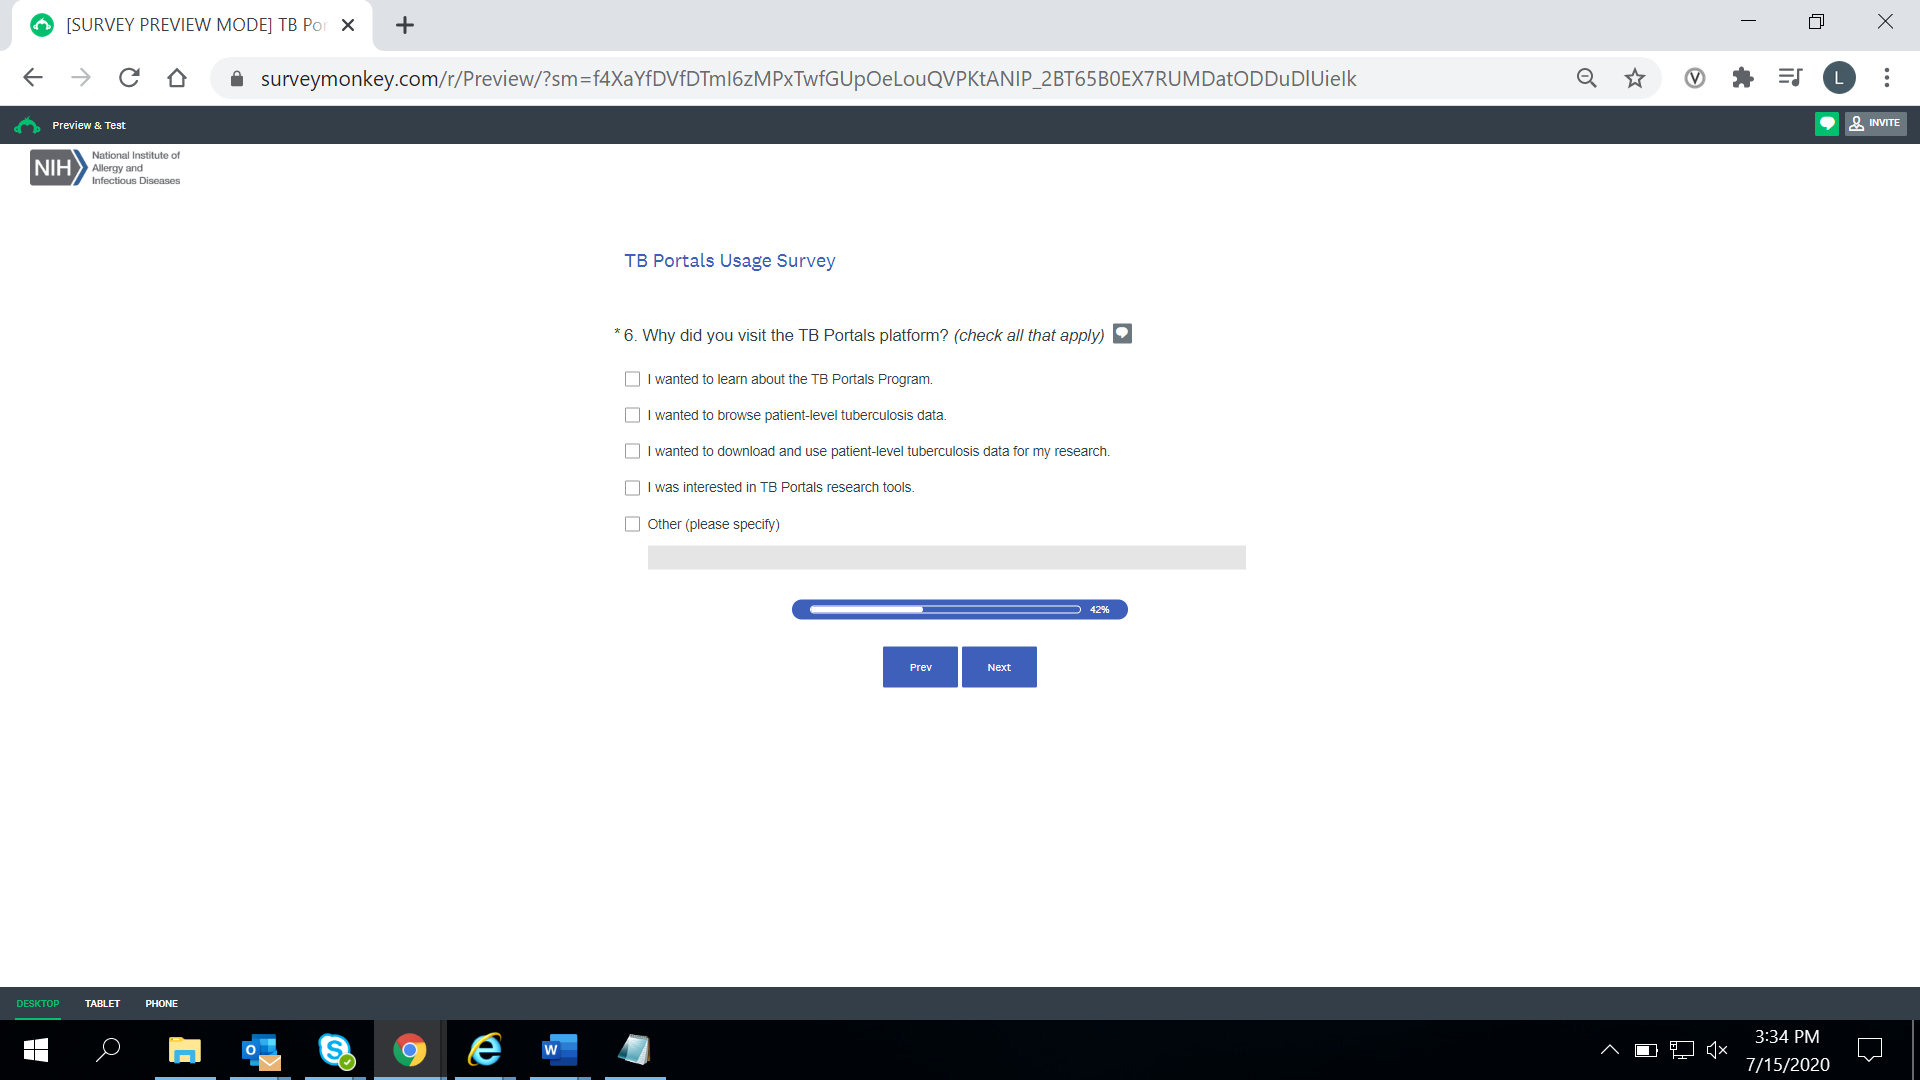Reload the survey page

[x=129, y=78]
